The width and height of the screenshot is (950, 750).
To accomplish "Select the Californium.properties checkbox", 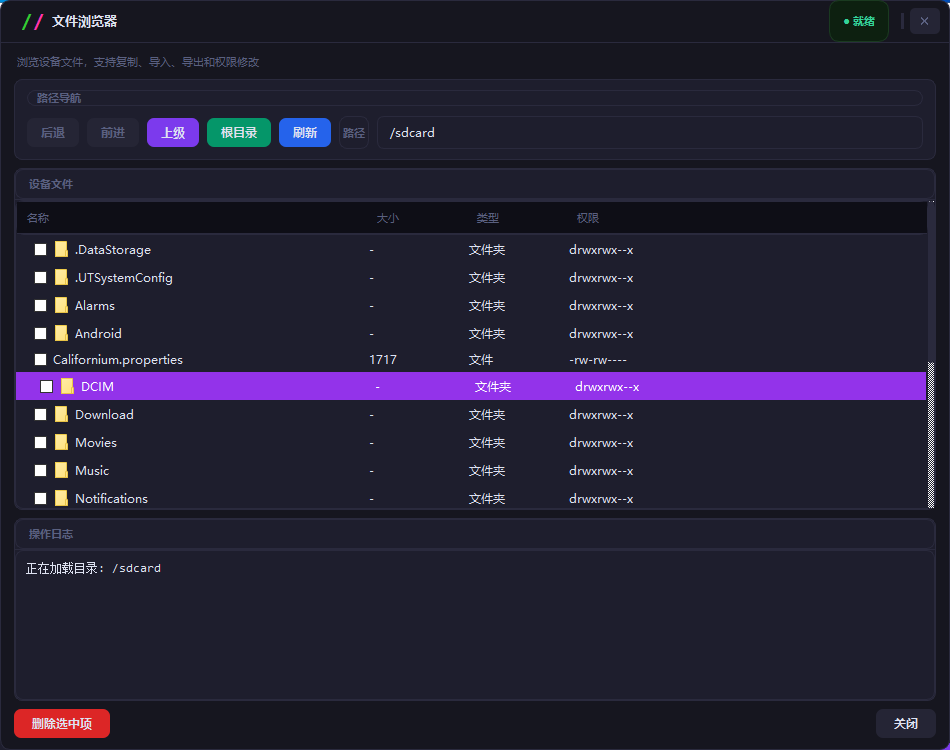I will coord(41,360).
